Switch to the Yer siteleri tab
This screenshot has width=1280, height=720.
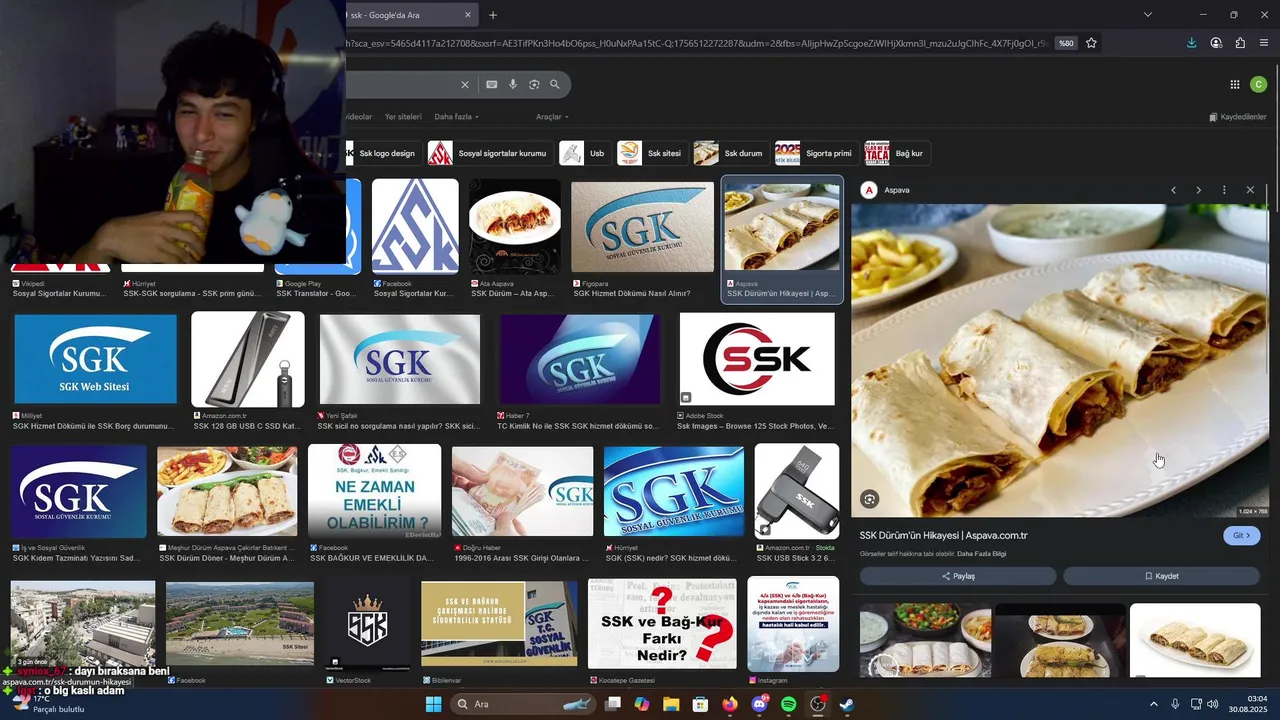403,117
